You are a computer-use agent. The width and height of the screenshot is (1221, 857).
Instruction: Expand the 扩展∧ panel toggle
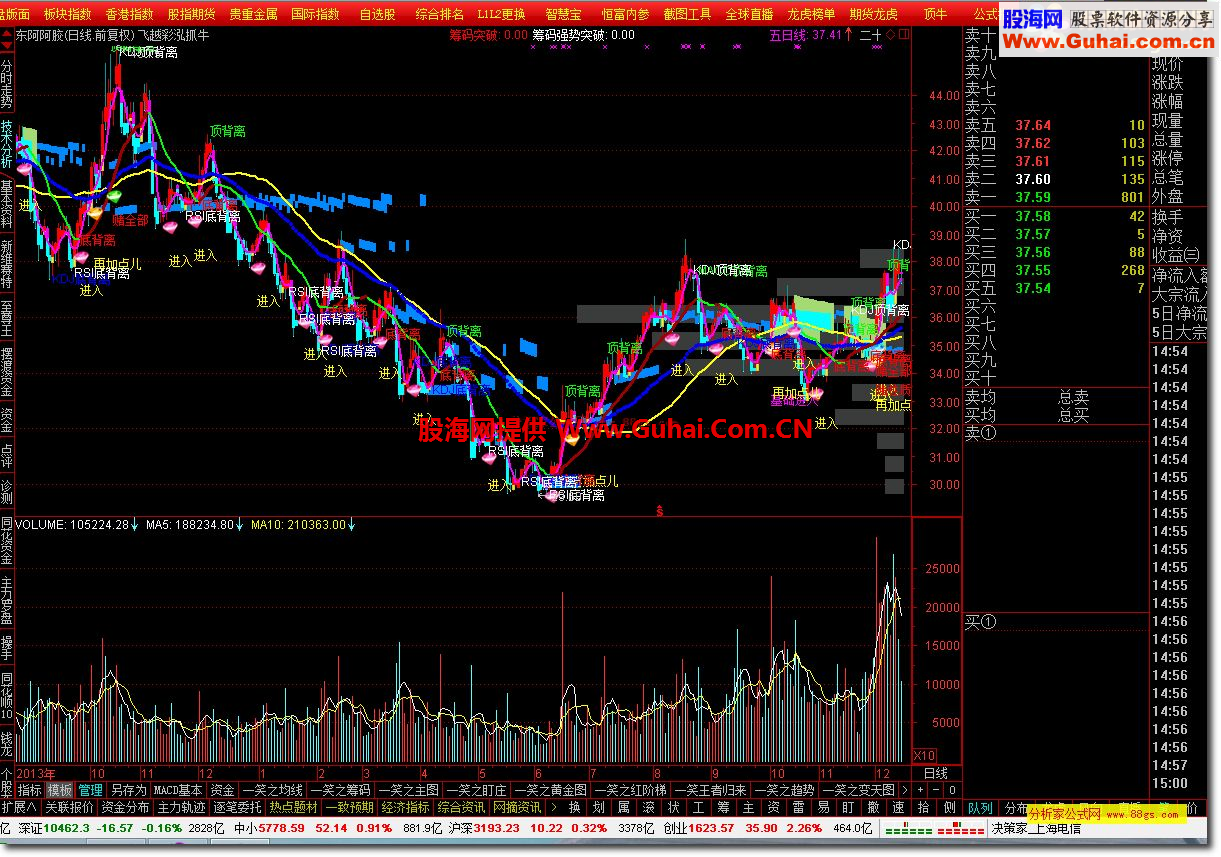tap(19, 807)
